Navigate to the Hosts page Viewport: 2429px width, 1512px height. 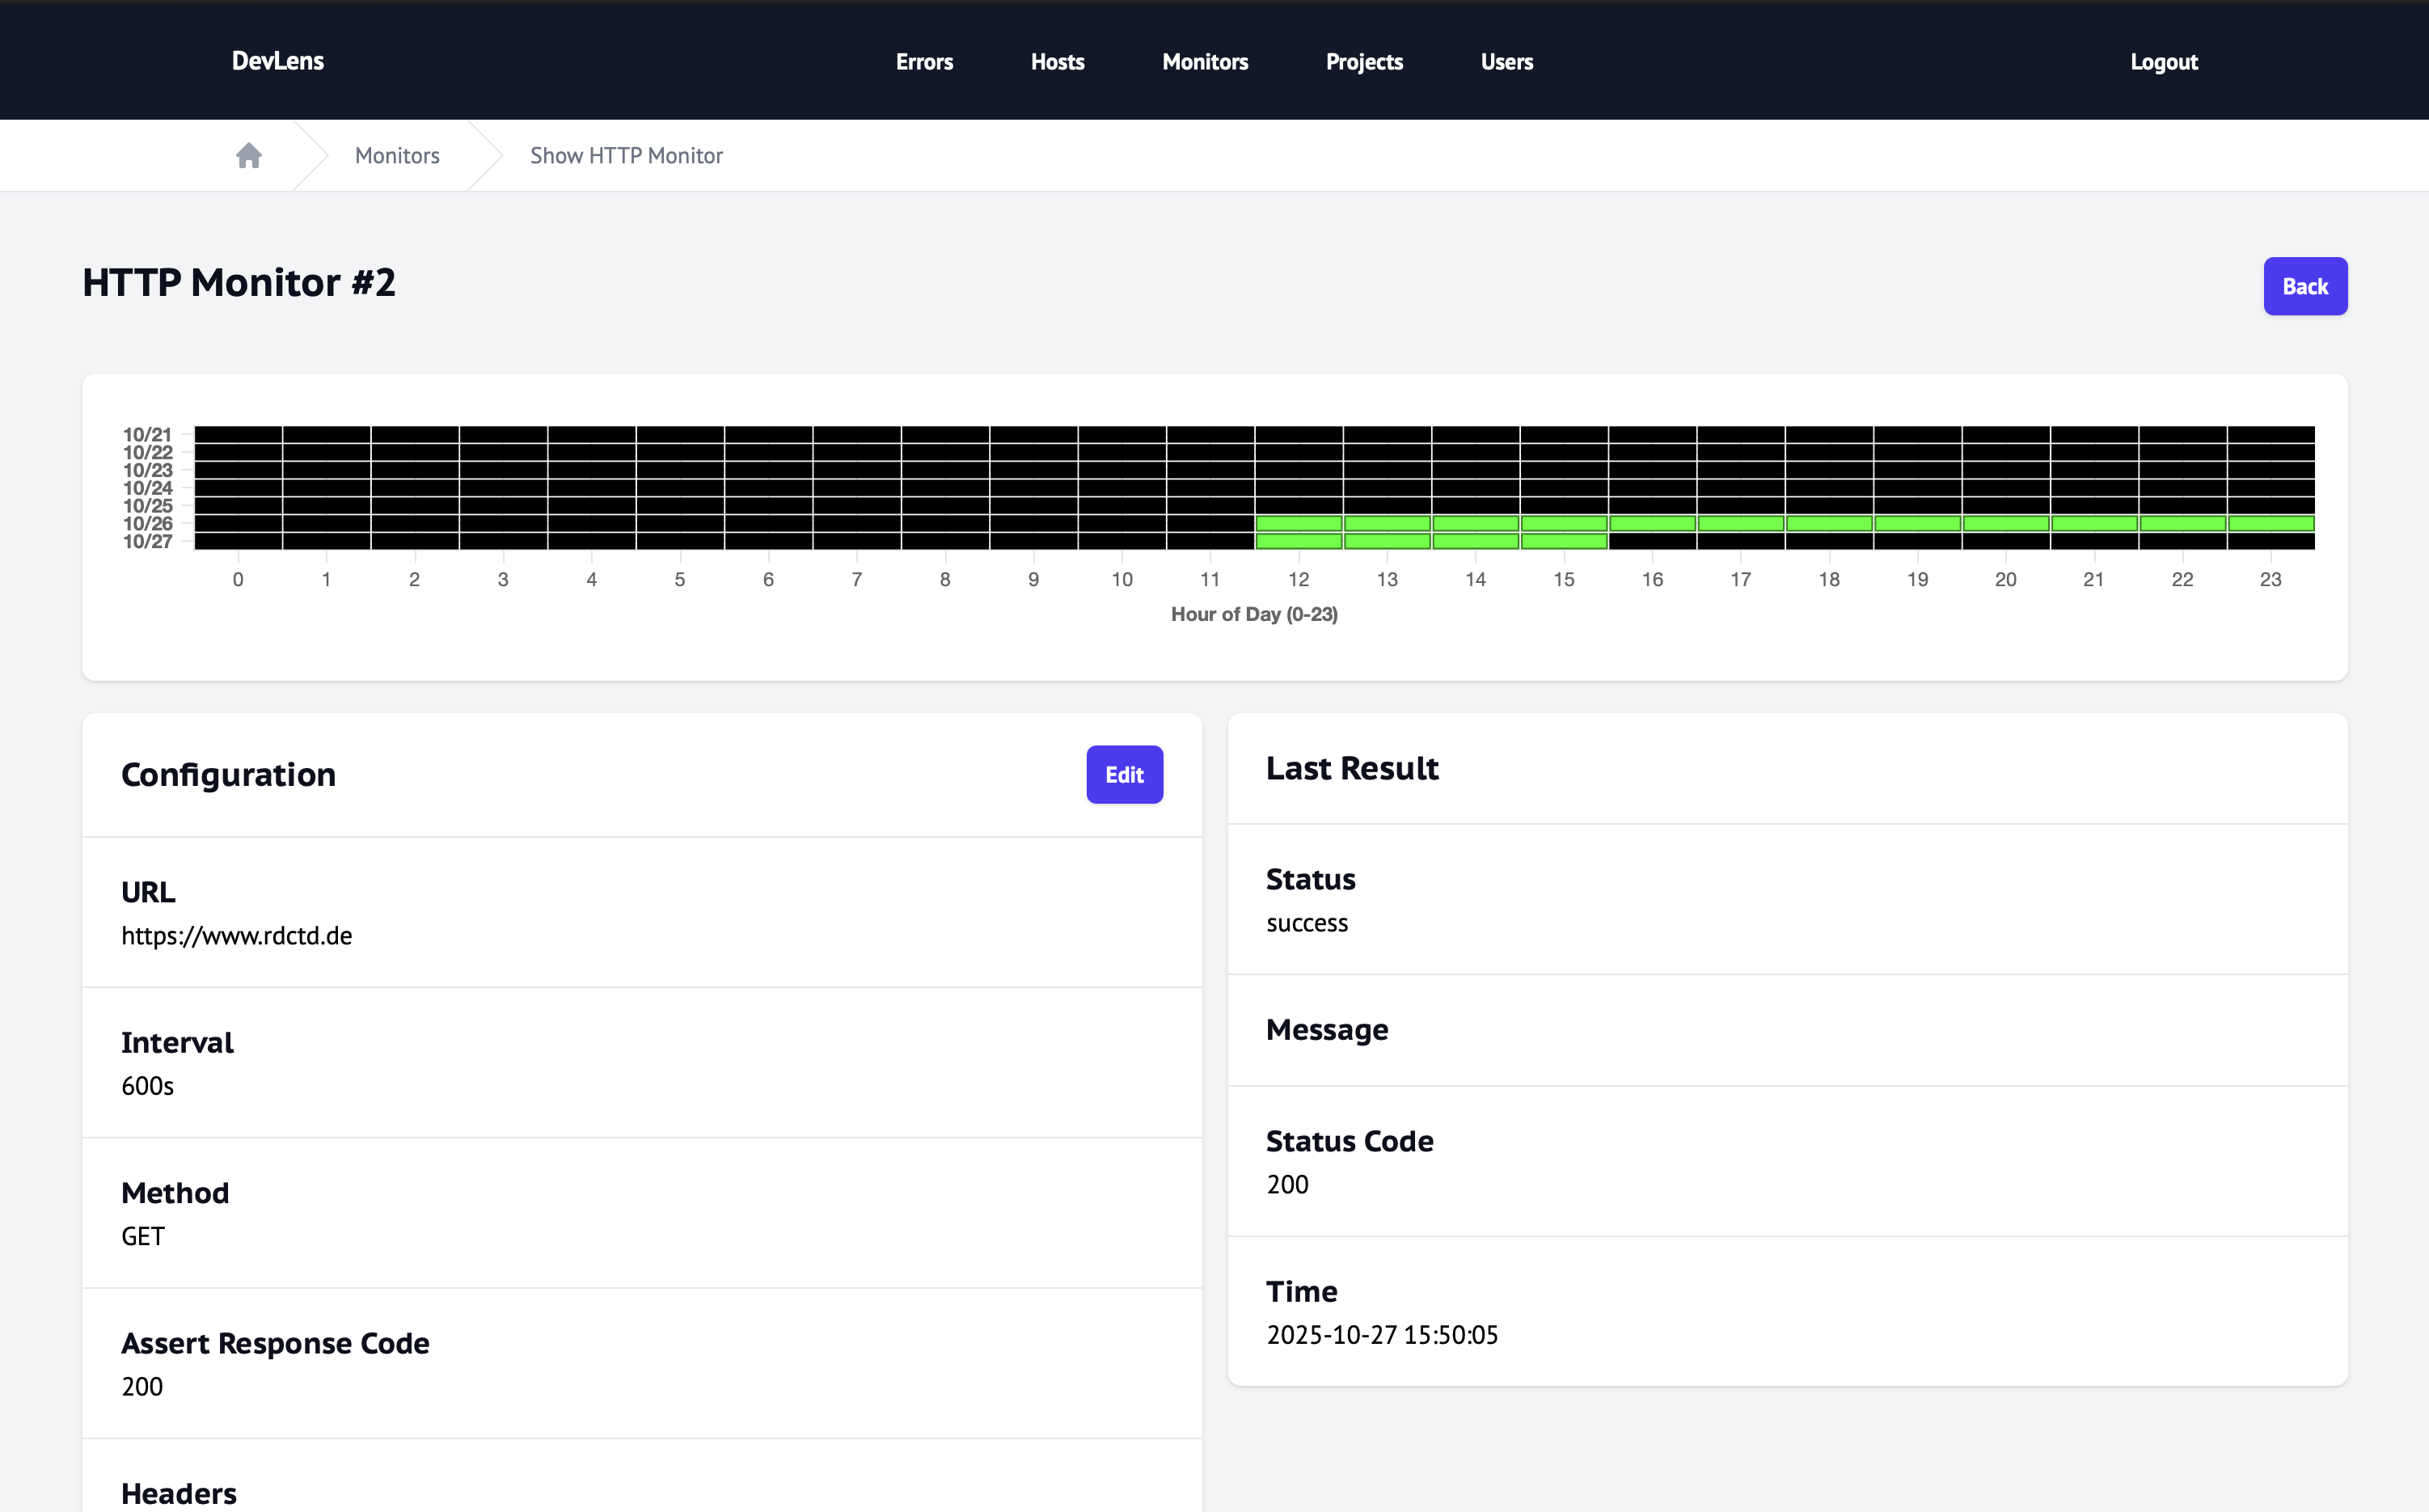pos(1057,61)
